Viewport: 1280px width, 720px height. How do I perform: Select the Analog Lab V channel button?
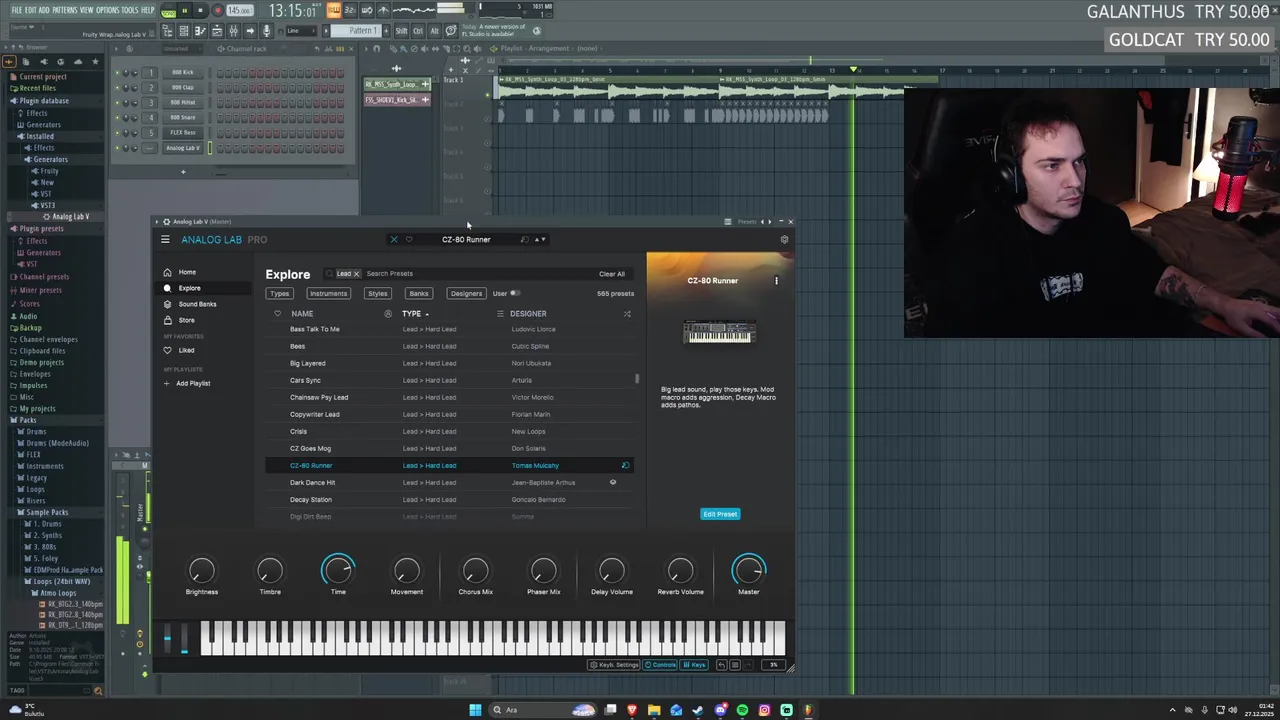pos(183,148)
